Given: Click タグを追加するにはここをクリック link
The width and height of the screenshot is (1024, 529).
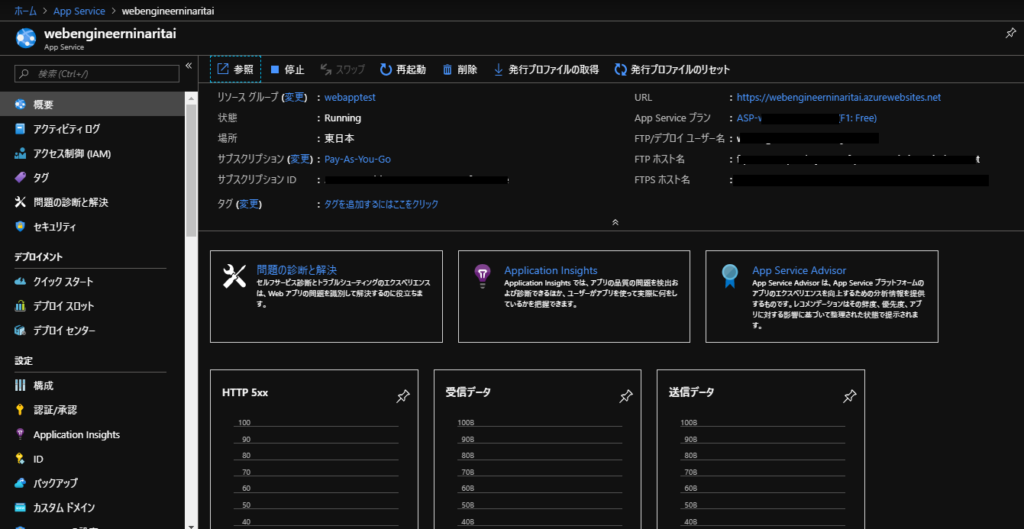Looking at the screenshot, I should point(381,204).
